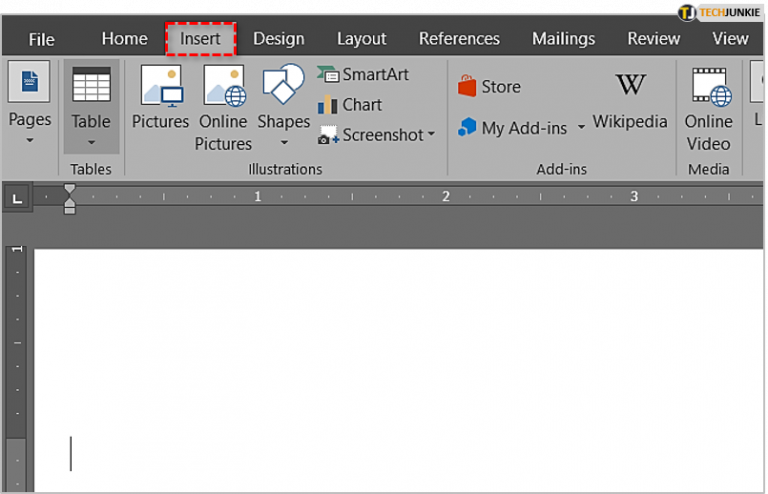
Task: Go to the References tab
Action: pos(459,39)
